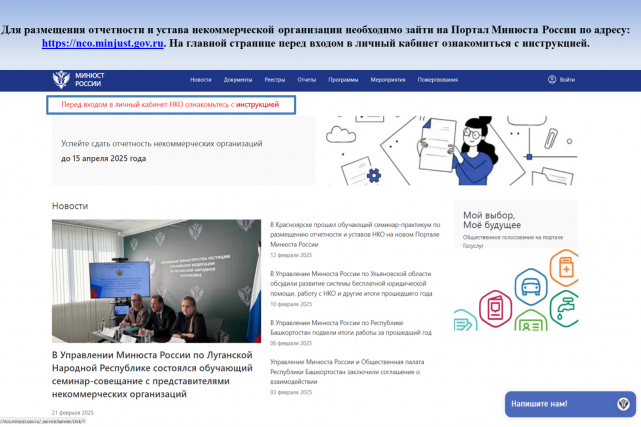The height and width of the screenshot is (427, 641).
Task: Open the Новости menu item
Action: pos(201,80)
